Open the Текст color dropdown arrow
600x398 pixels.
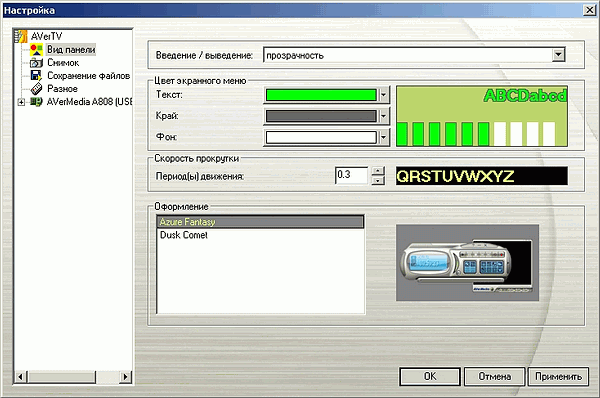pyautogui.click(x=383, y=95)
